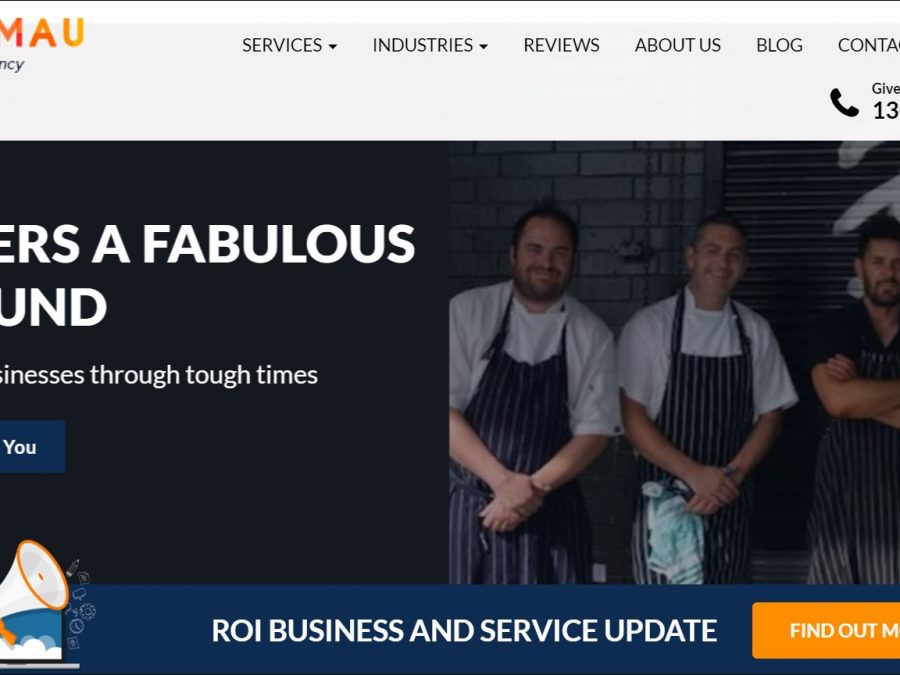Navigate to the BLOG section
Screen dimensions: 900x675
[x=779, y=45]
